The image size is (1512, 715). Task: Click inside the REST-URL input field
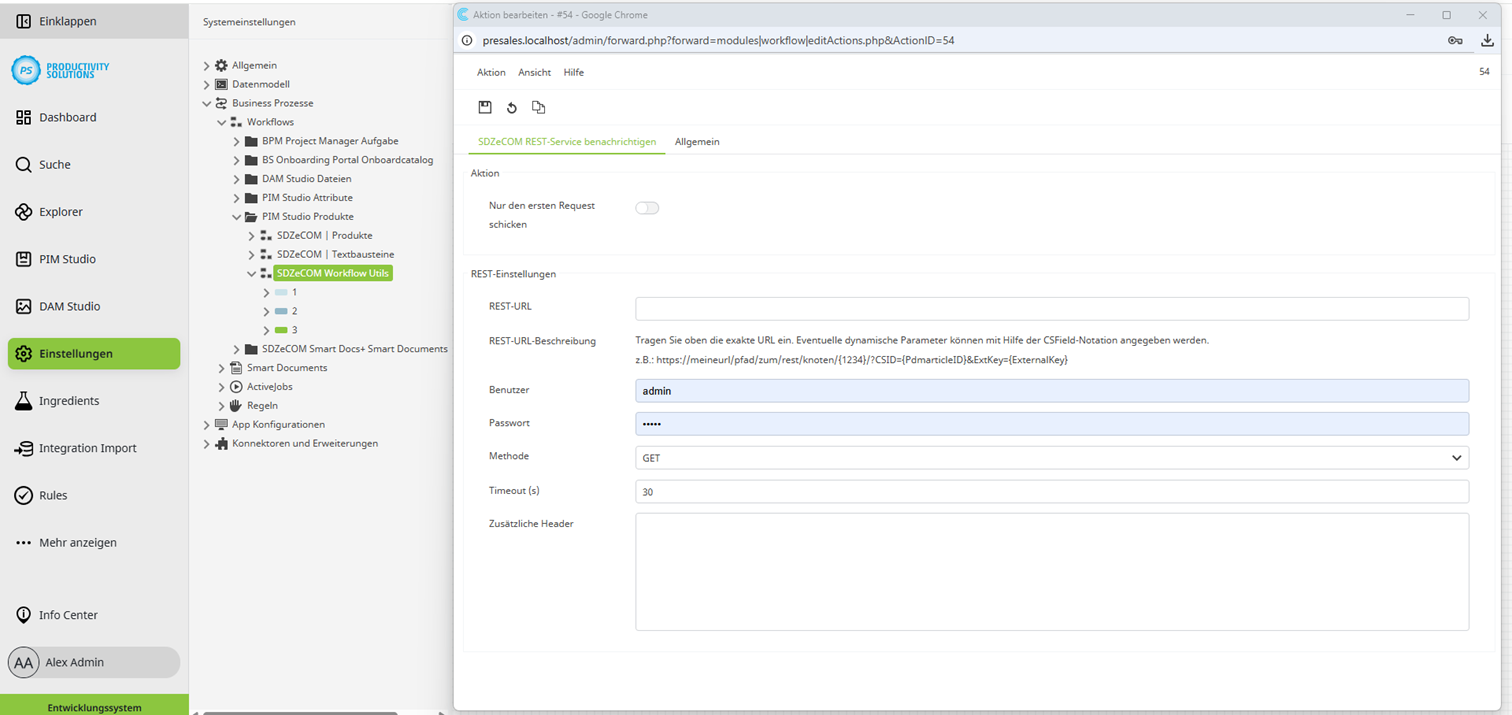(1051, 308)
